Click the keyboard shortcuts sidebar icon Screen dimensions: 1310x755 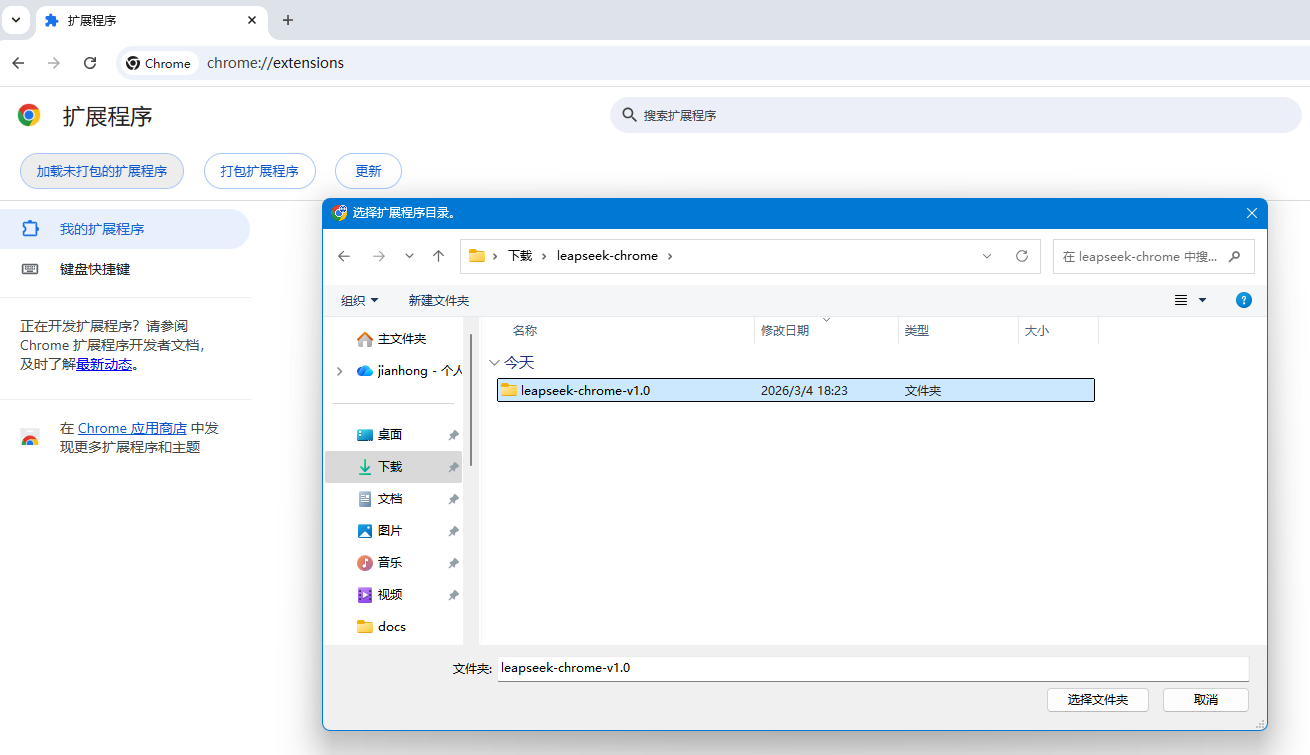30,269
